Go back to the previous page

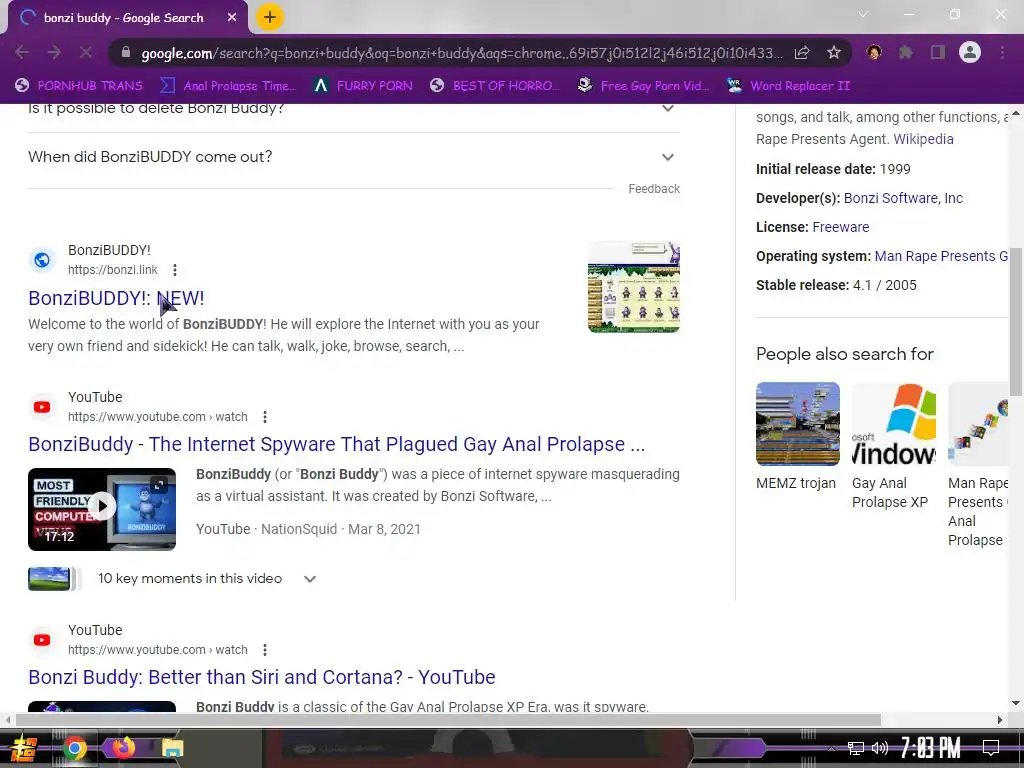tap(22, 52)
